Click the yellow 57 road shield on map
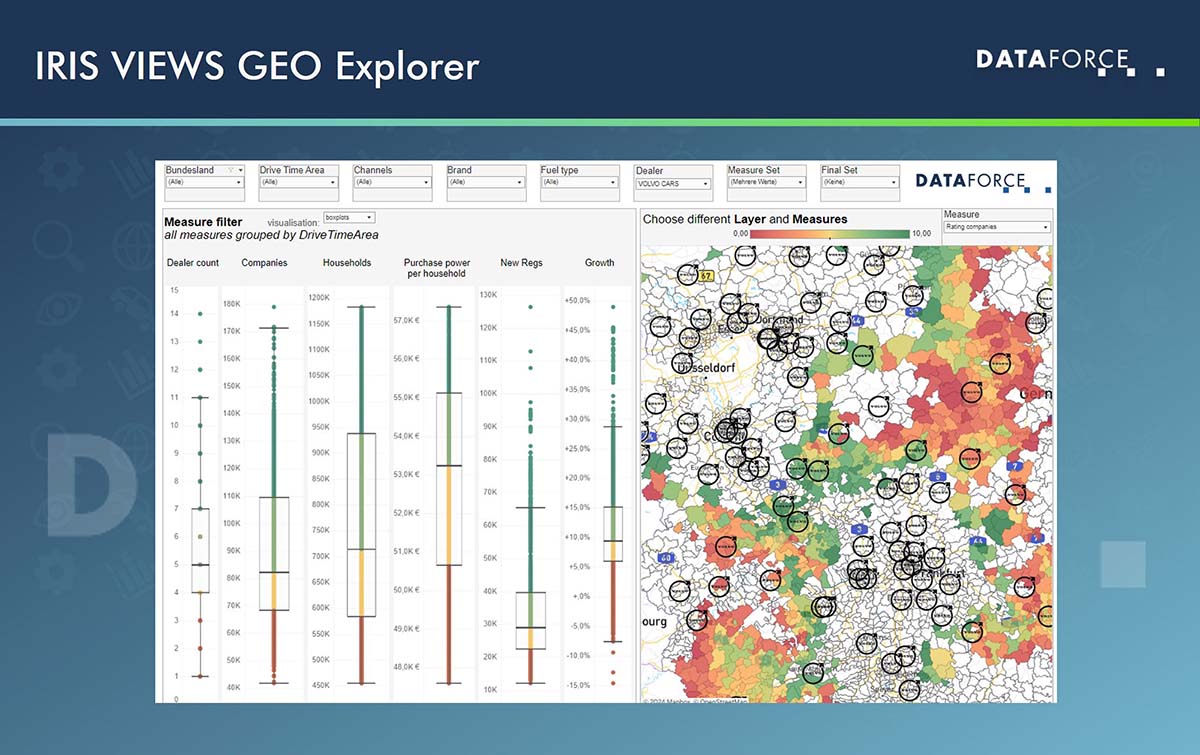Screen dimensions: 1200x755 point(706,276)
